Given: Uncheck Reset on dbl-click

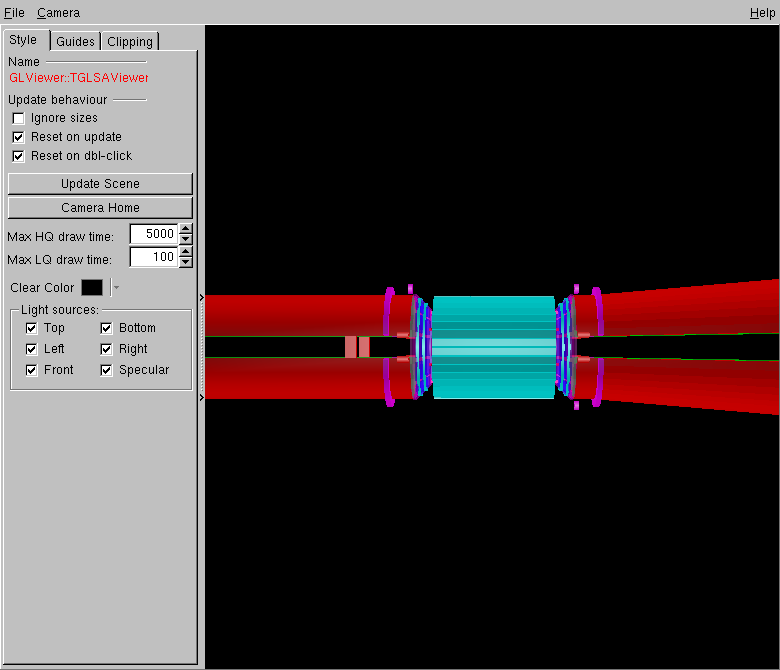Looking at the screenshot, I should coord(18,156).
